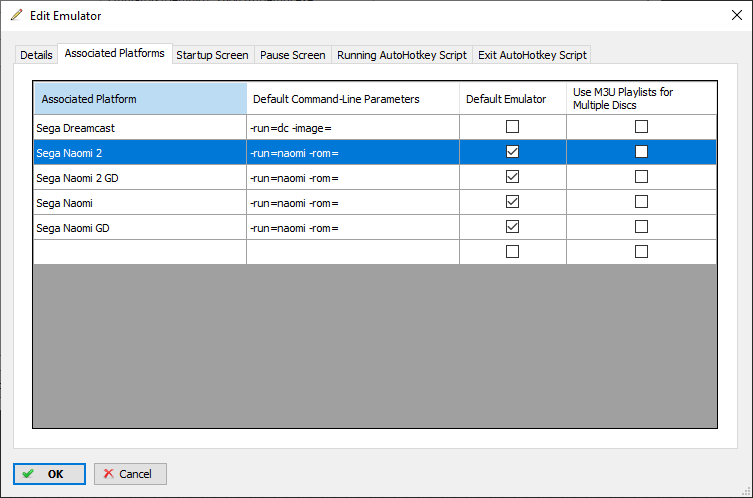
Task: Edit command-line parameters for the Sega Naomi row
Action: (x=353, y=203)
